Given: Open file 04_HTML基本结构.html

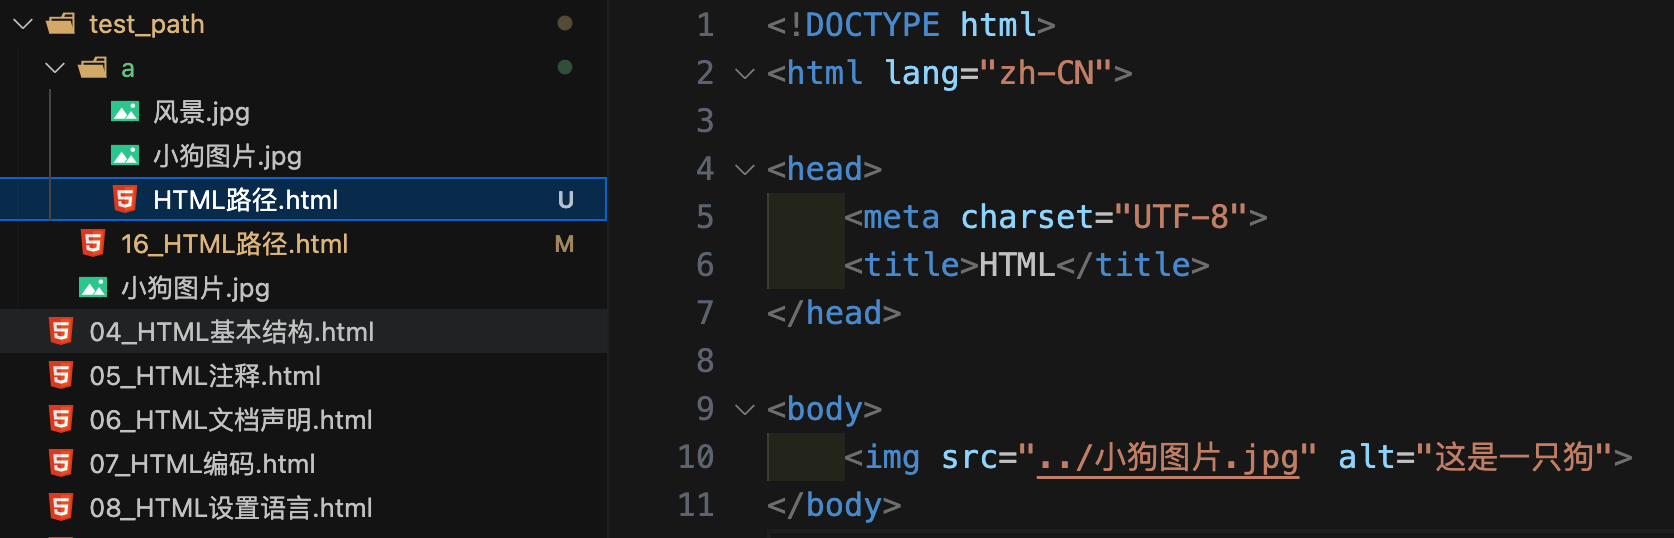Looking at the screenshot, I should tap(232, 332).
